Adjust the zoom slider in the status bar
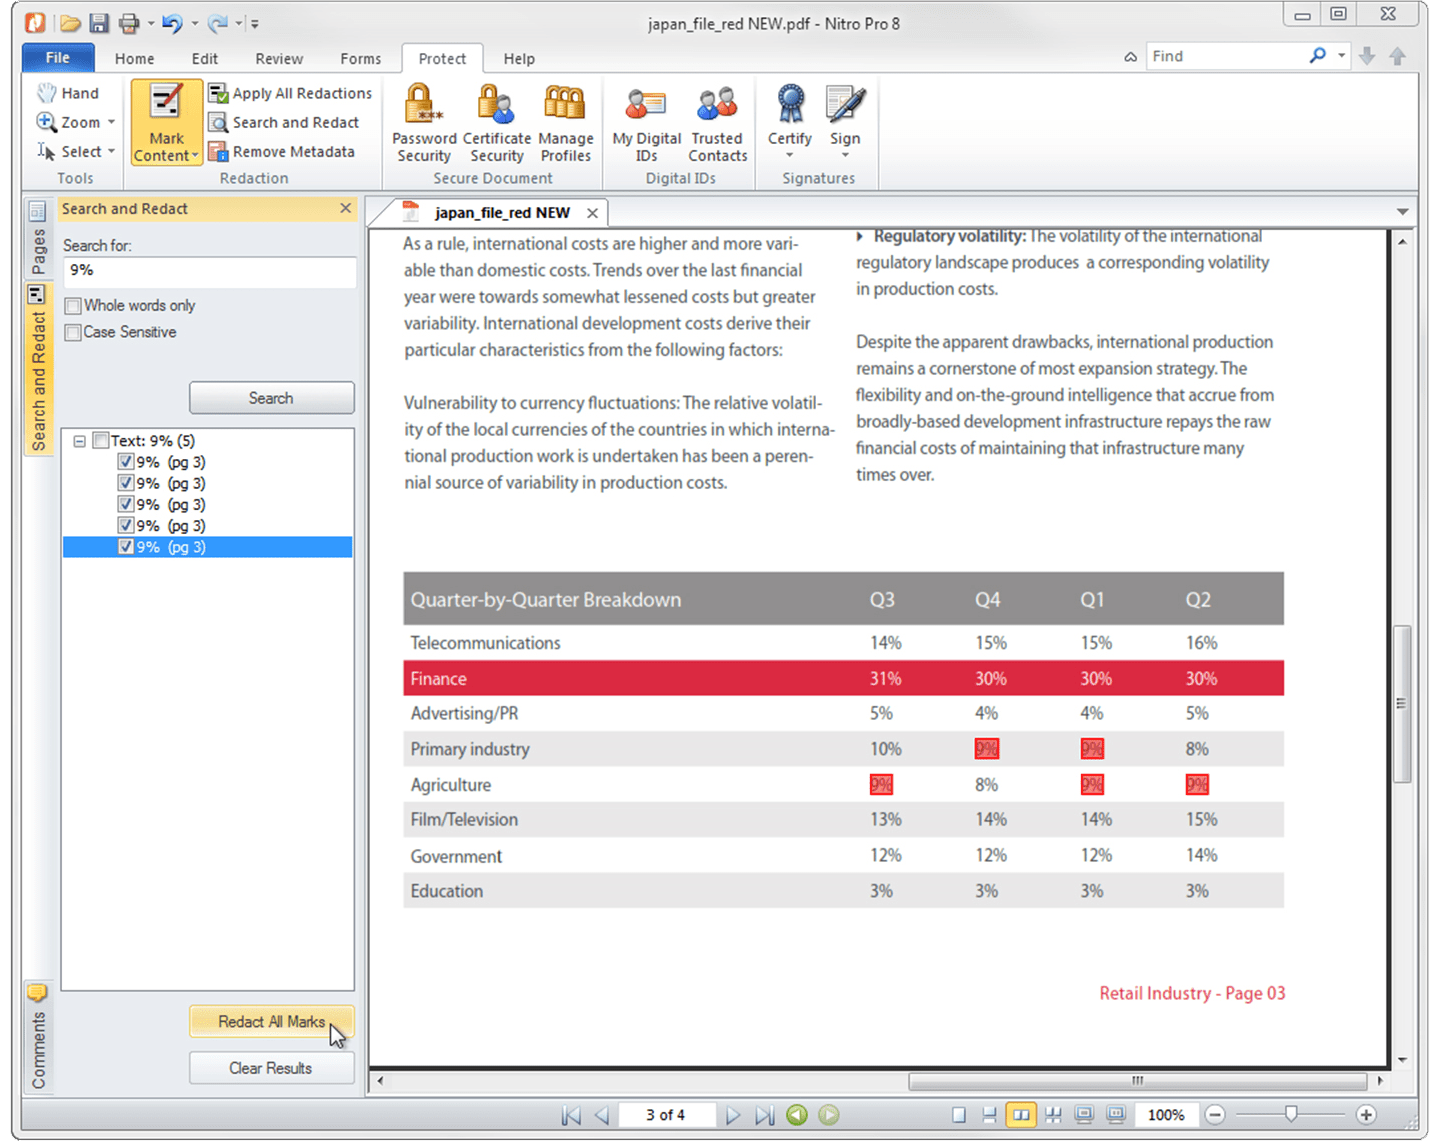Image resolution: width=1440 pixels, height=1141 pixels. 1292,1113
